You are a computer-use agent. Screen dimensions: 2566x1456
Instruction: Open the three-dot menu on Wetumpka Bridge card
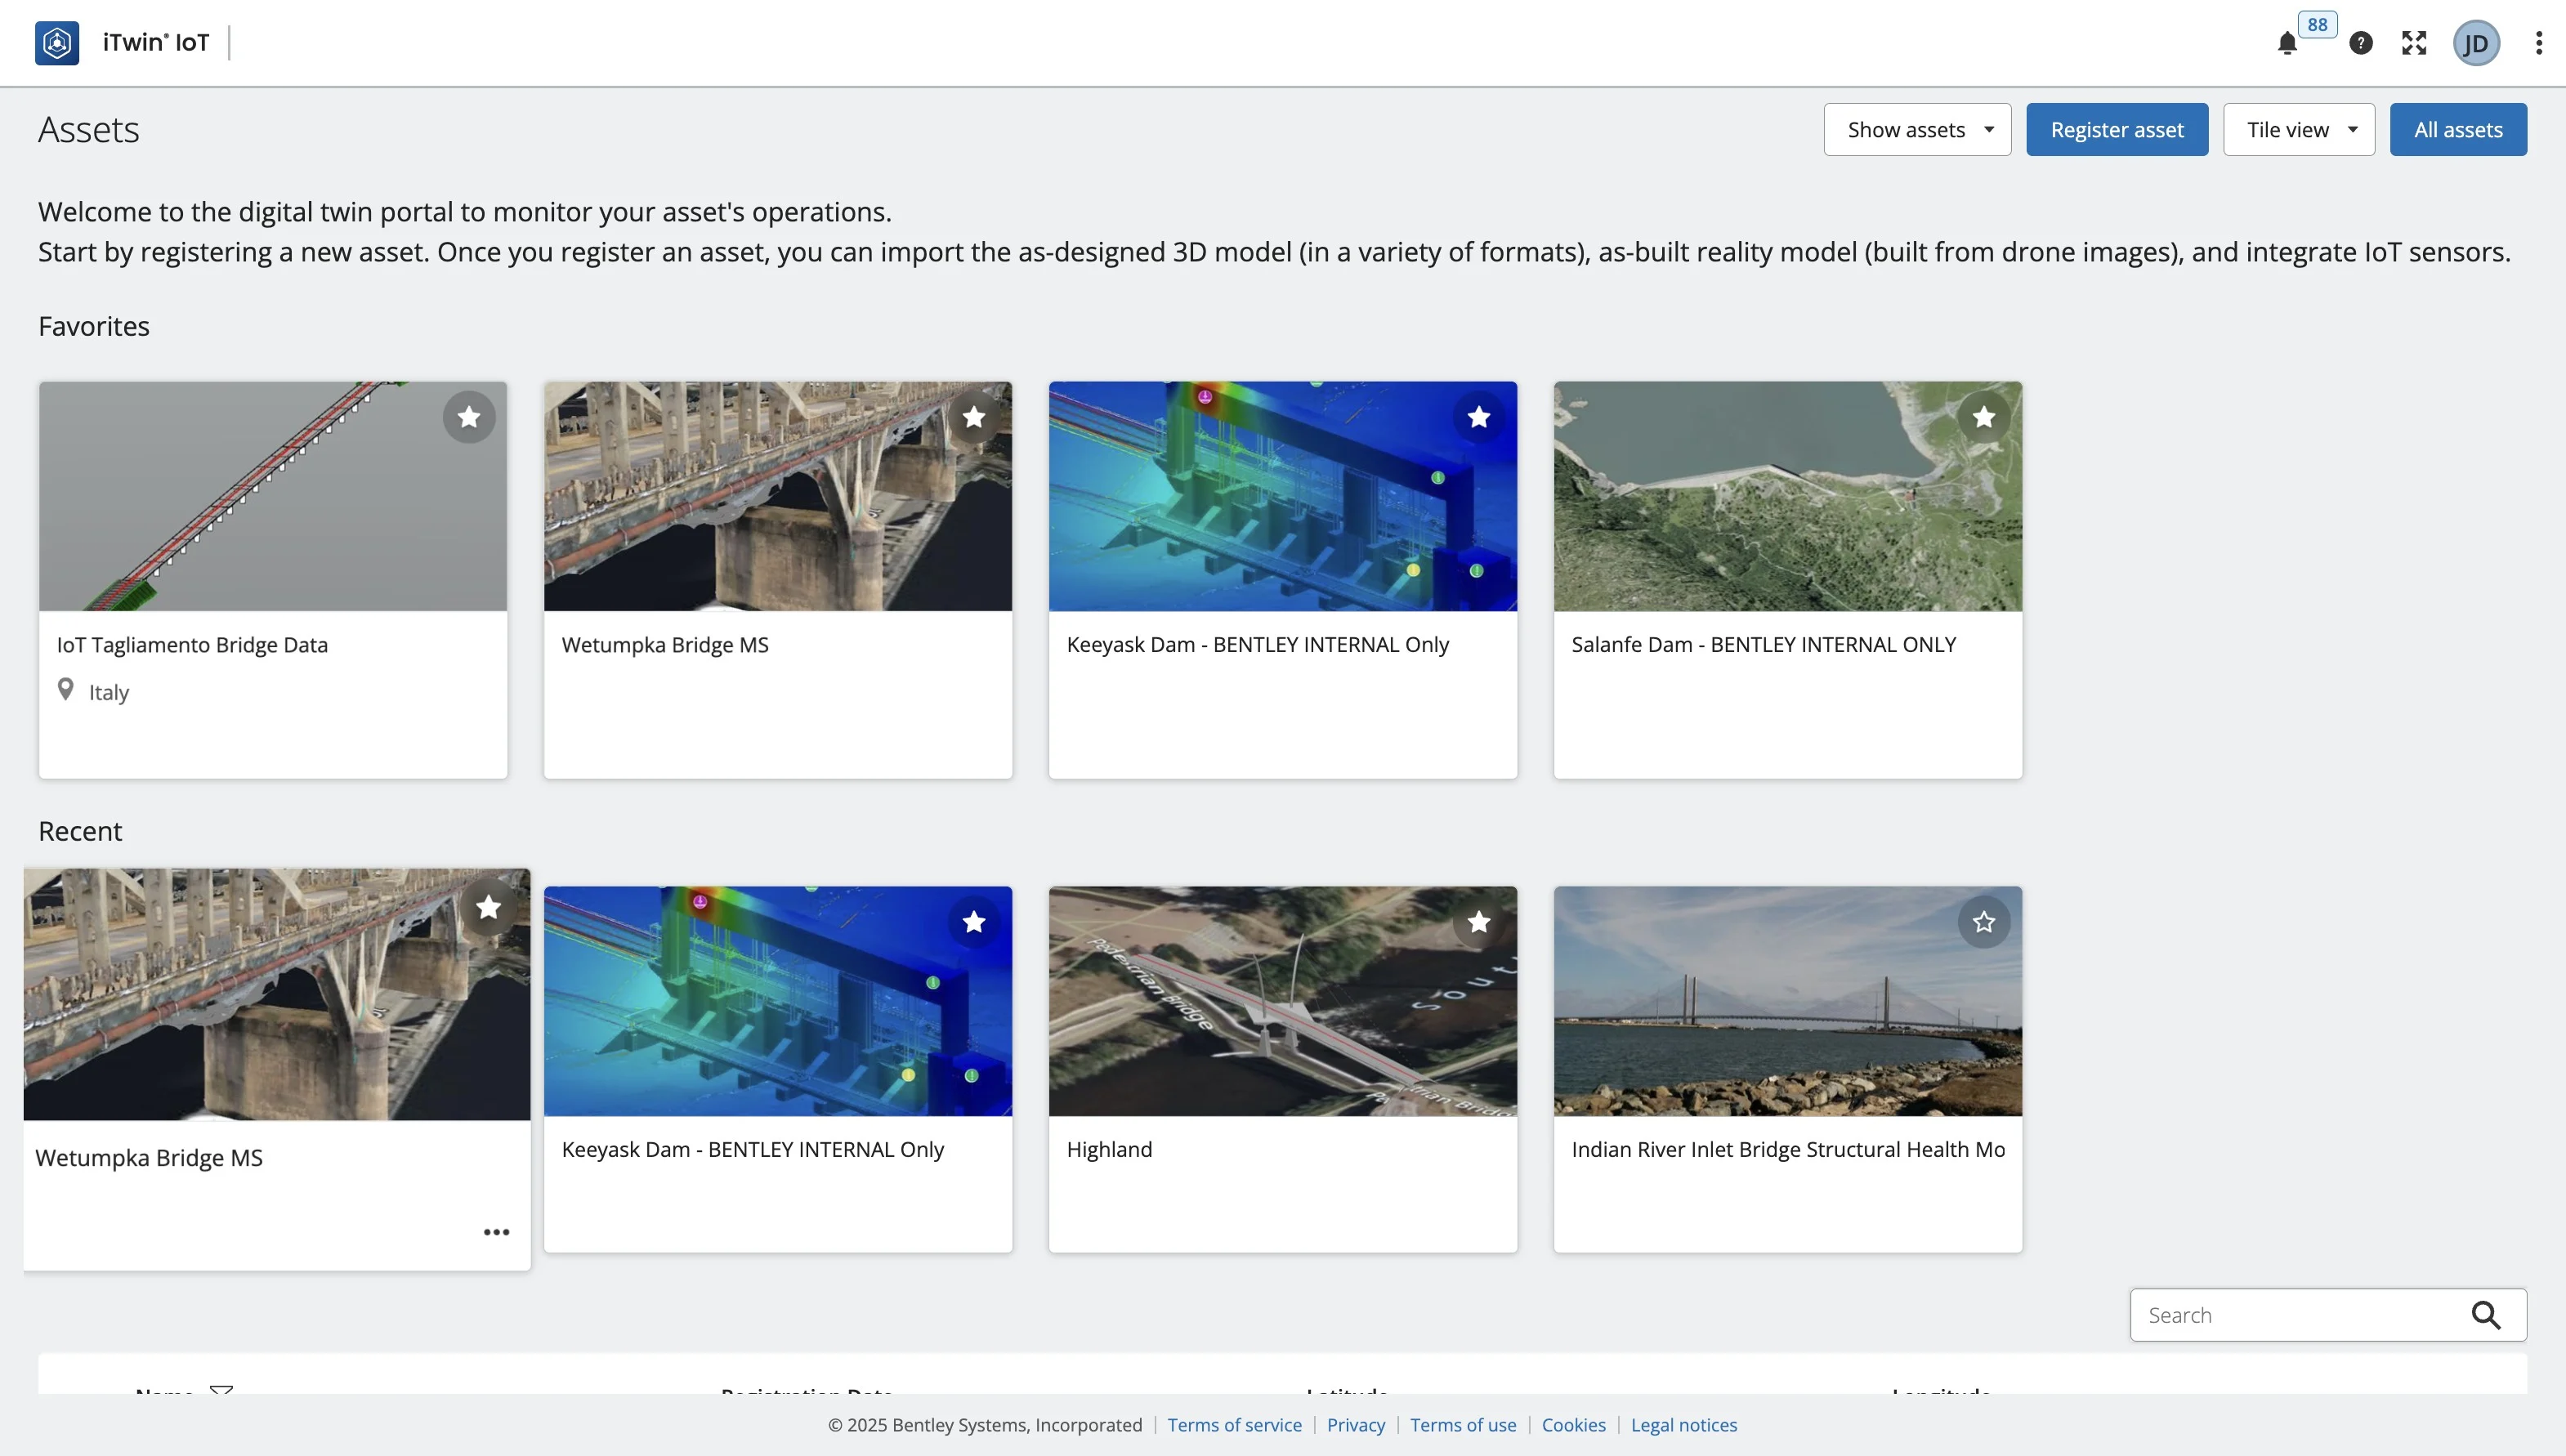pos(496,1232)
